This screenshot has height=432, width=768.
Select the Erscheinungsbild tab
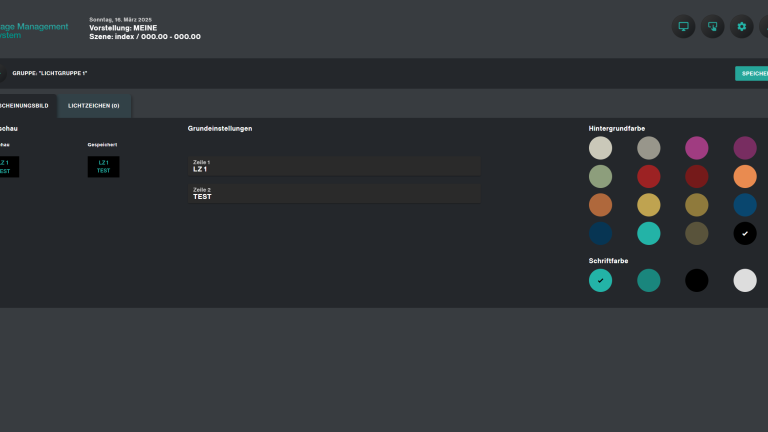26,105
